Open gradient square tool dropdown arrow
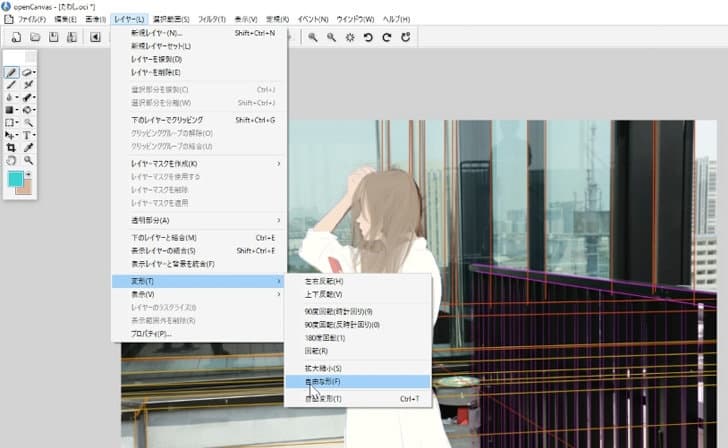This screenshot has height=448, width=728. [x=17, y=110]
